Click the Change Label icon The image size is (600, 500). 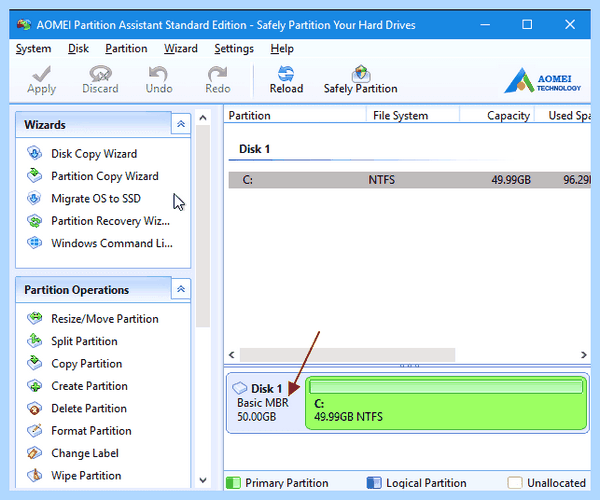(34, 453)
